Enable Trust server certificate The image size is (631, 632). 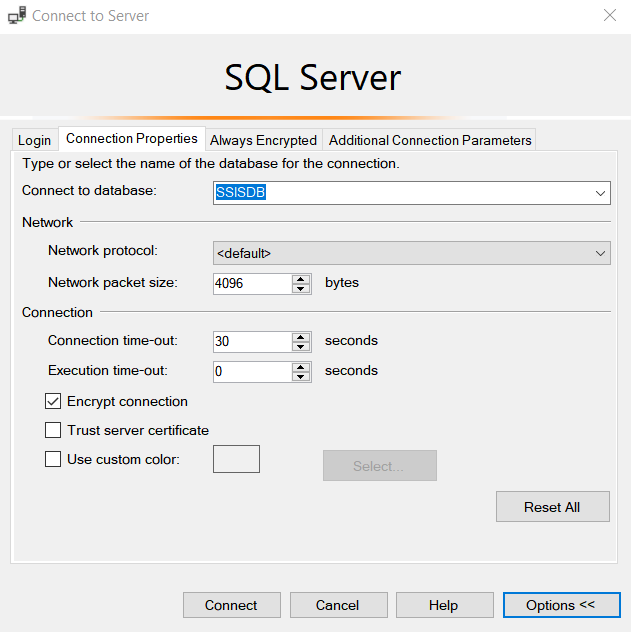pyautogui.click(x=53, y=431)
